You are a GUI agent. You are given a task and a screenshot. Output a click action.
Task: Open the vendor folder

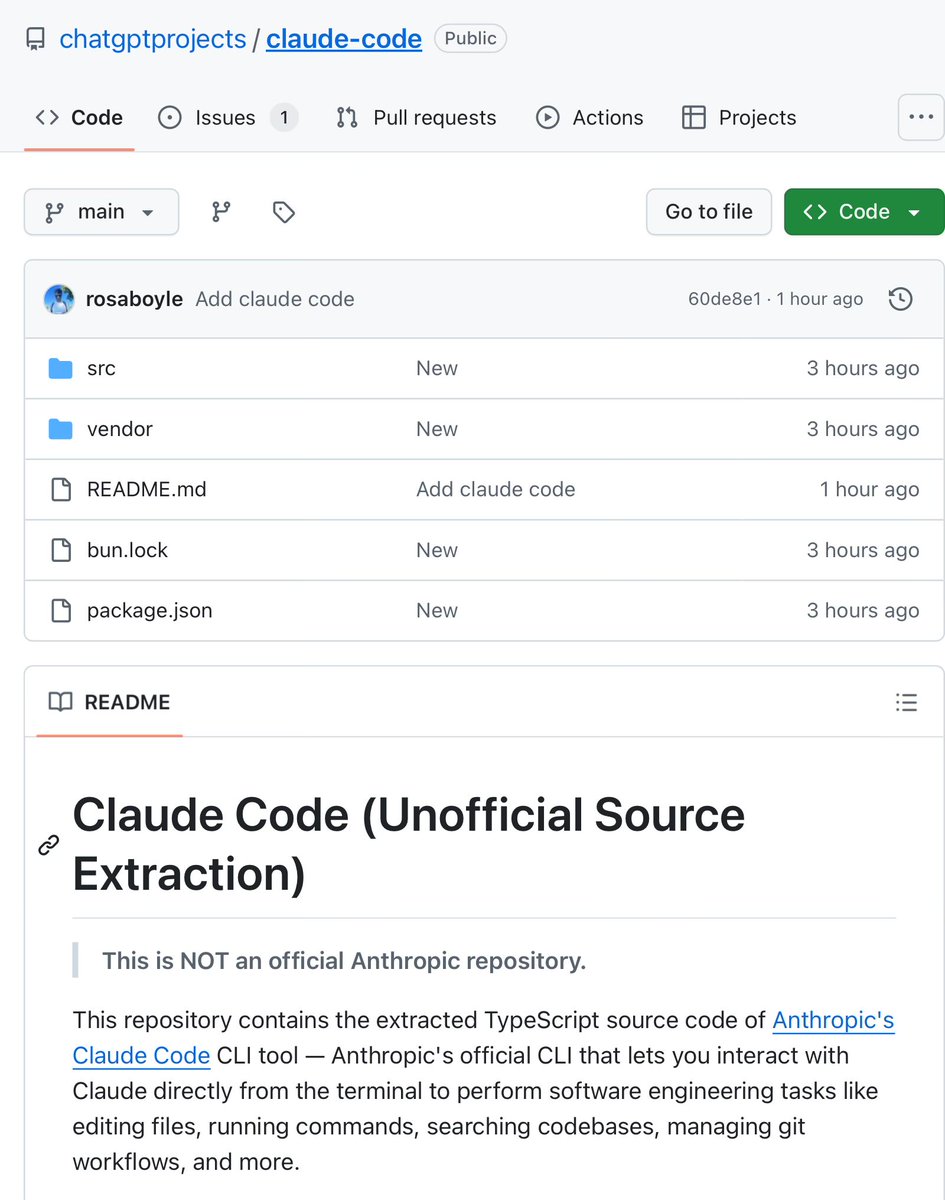coord(119,429)
